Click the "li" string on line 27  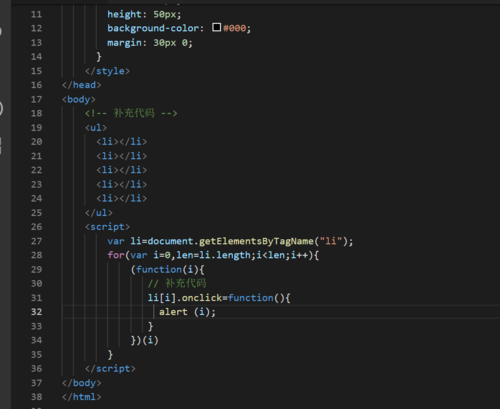(x=331, y=241)
